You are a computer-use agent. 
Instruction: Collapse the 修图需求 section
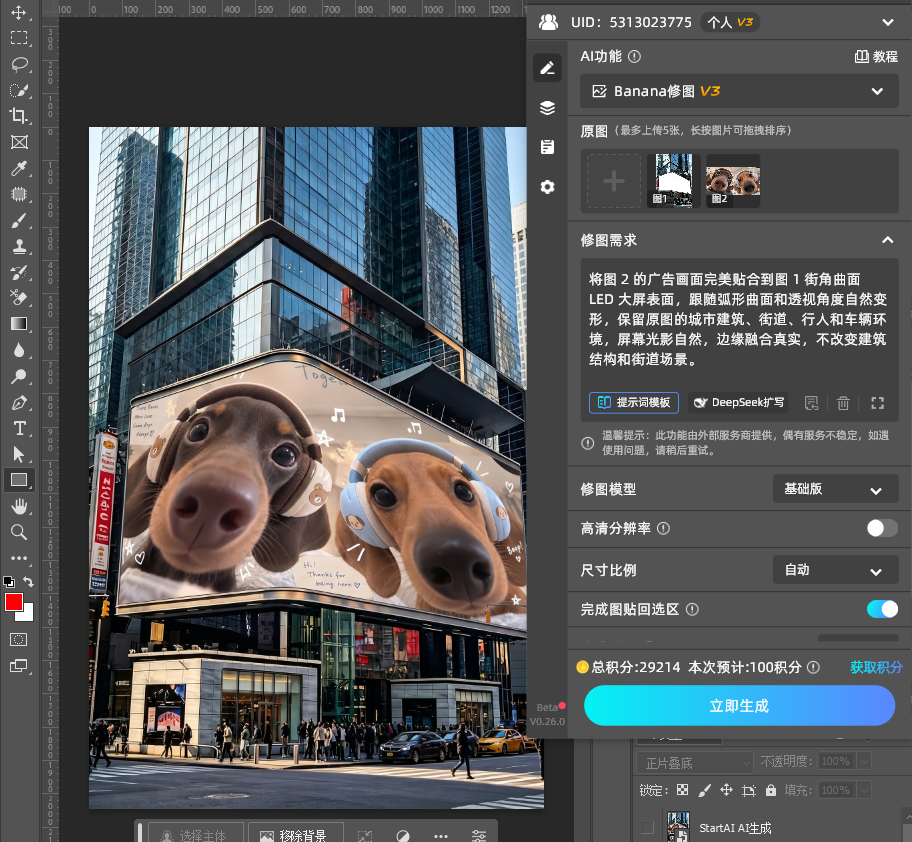(x=888, y=240)
